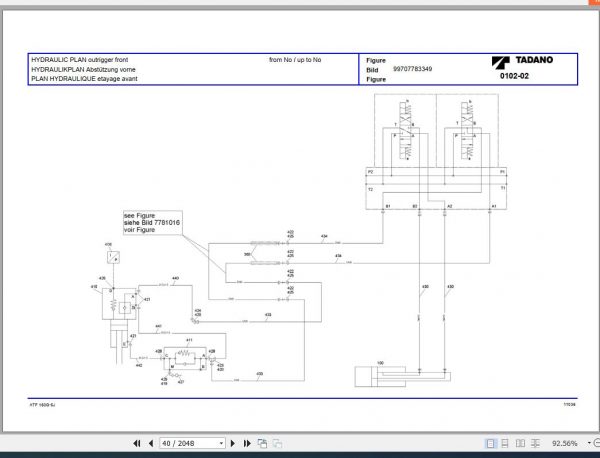Click the figure number 99707783349
600x458 pixels.
click(412, 69)
